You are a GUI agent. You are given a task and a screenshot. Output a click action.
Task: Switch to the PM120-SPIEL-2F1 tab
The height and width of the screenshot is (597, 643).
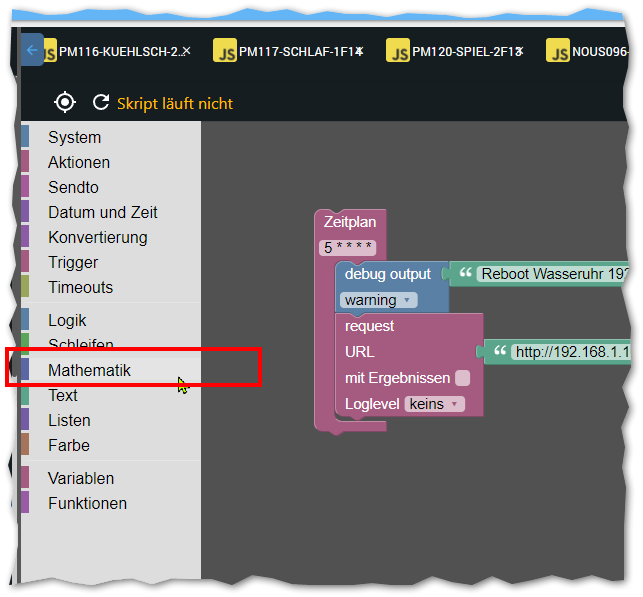pos(463,51)
